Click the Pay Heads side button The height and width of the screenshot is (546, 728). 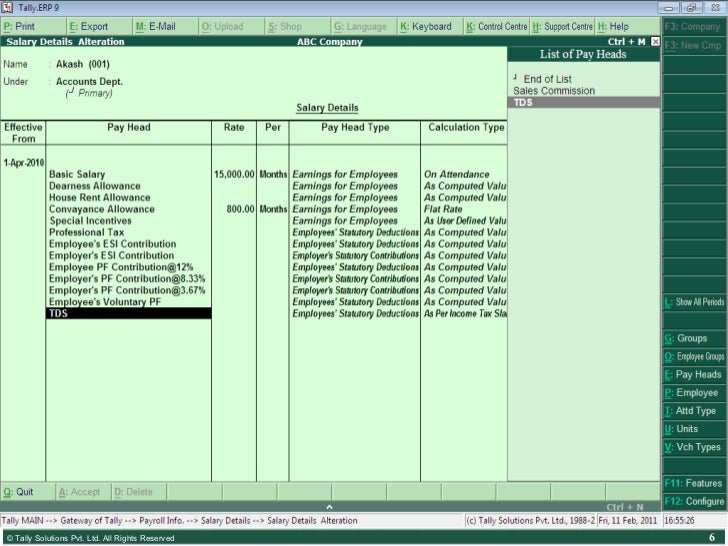[x=693, y=374]
